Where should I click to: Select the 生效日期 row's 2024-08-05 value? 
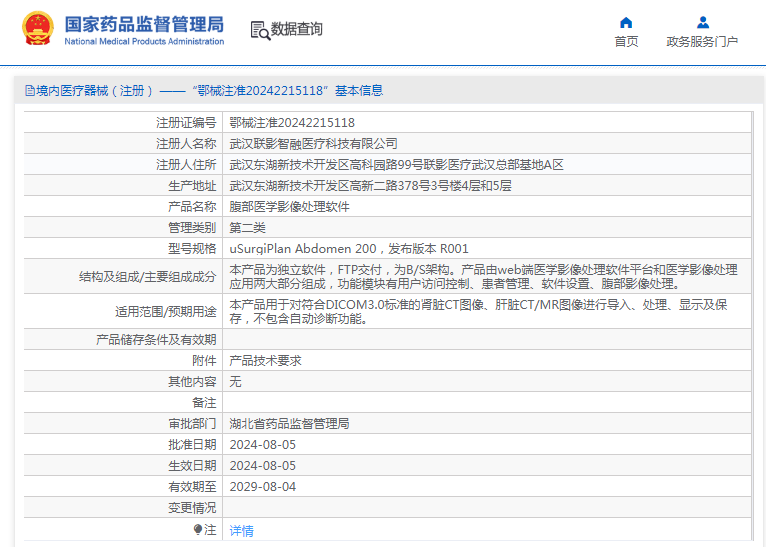click(x=263, y=465)
